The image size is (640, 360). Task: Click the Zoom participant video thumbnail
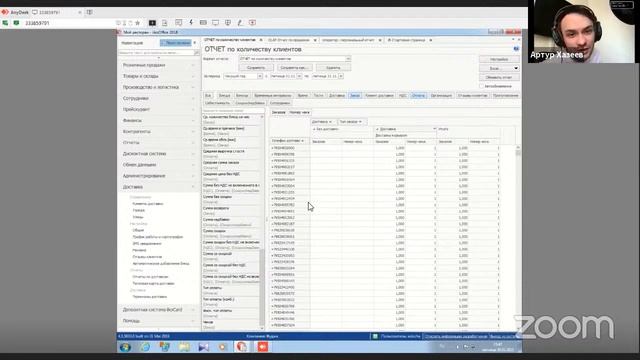pos(581,31)
